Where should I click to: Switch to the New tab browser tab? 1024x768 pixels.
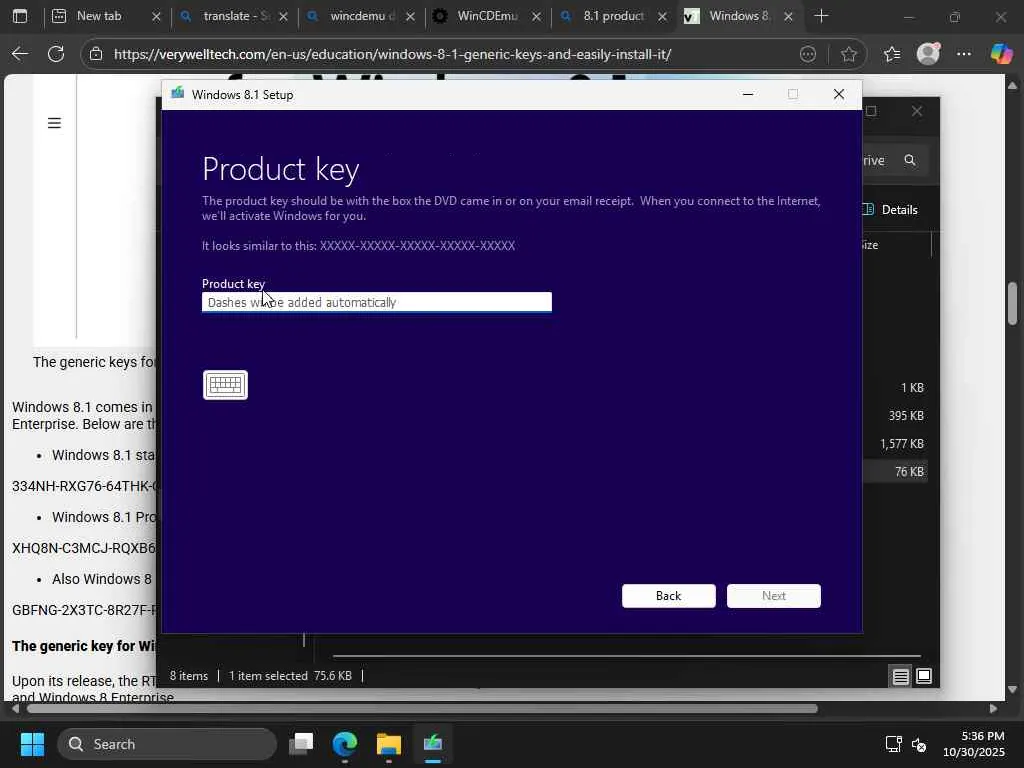click(x=98, y=16)
